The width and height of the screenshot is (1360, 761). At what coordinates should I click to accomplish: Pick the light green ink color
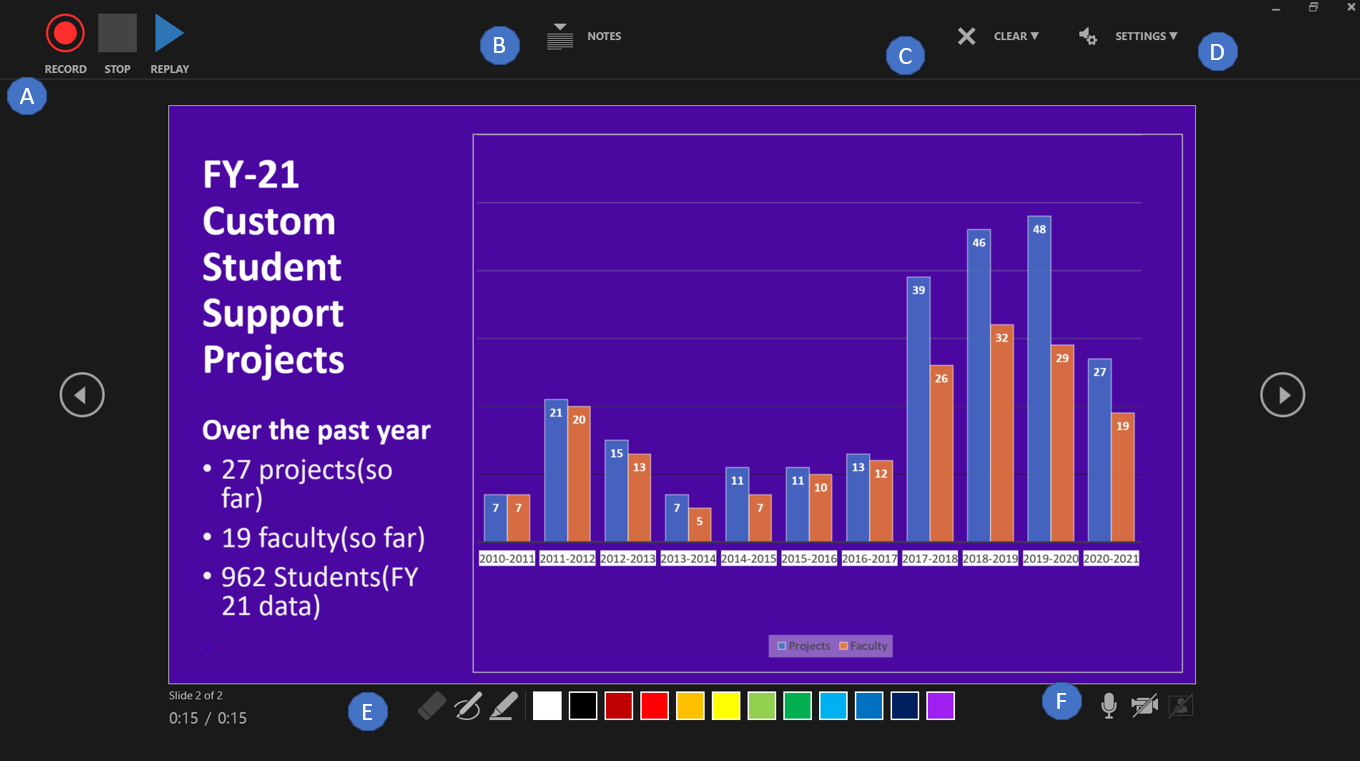762,706
